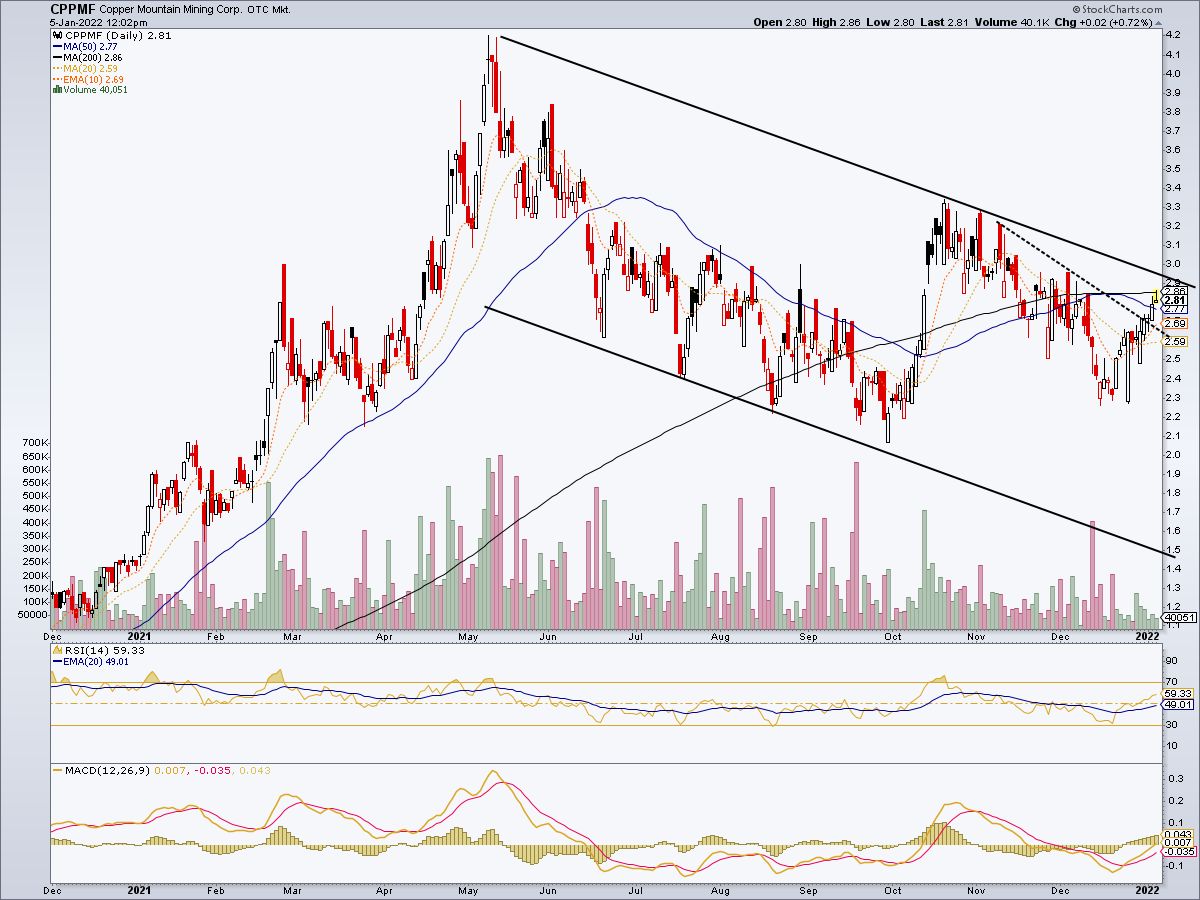1200x900 pixels.
Task: Click the -0.1 level on the MACD axis
Action: [x=1173, y=866]
